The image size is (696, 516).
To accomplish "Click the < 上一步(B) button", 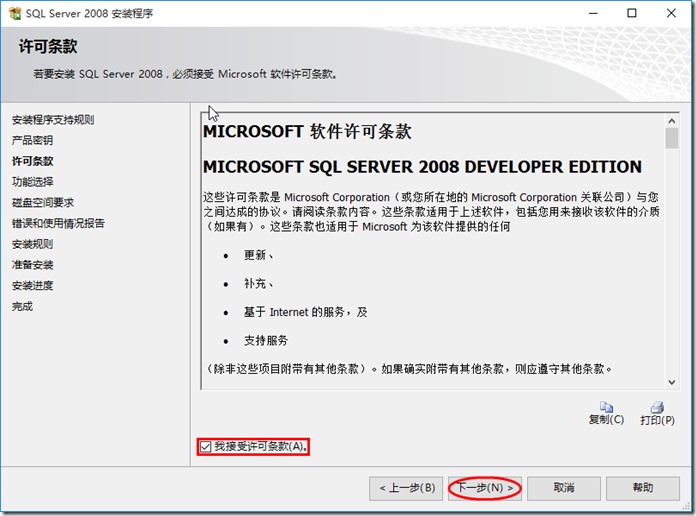I will click(x=406, y=488).
